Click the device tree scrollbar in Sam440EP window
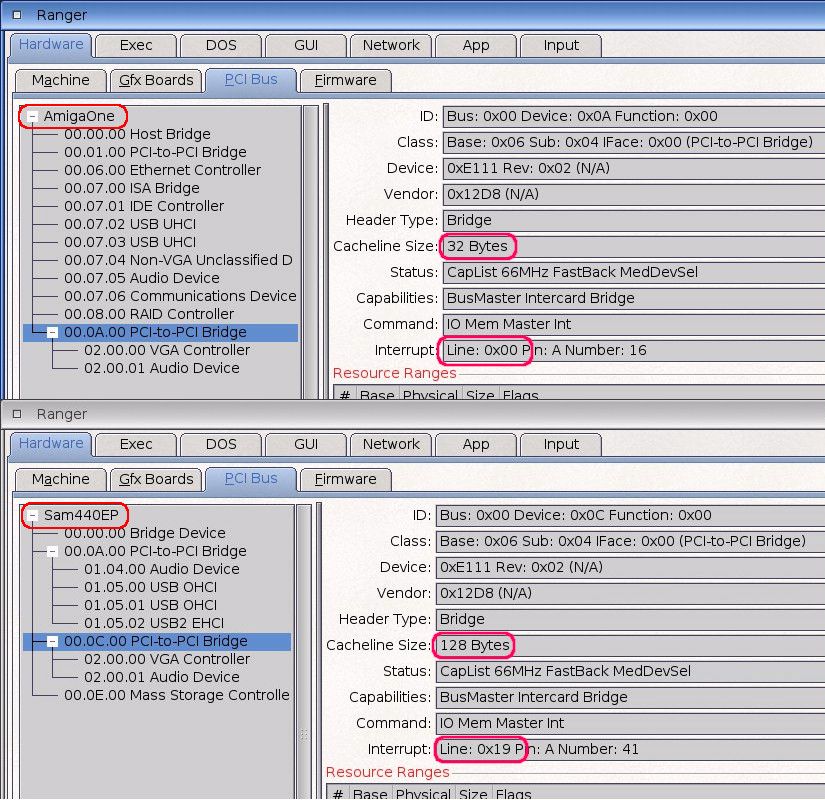Image resolution: width=825 pixels, height=800 pixels. click(x=304, y=652)
